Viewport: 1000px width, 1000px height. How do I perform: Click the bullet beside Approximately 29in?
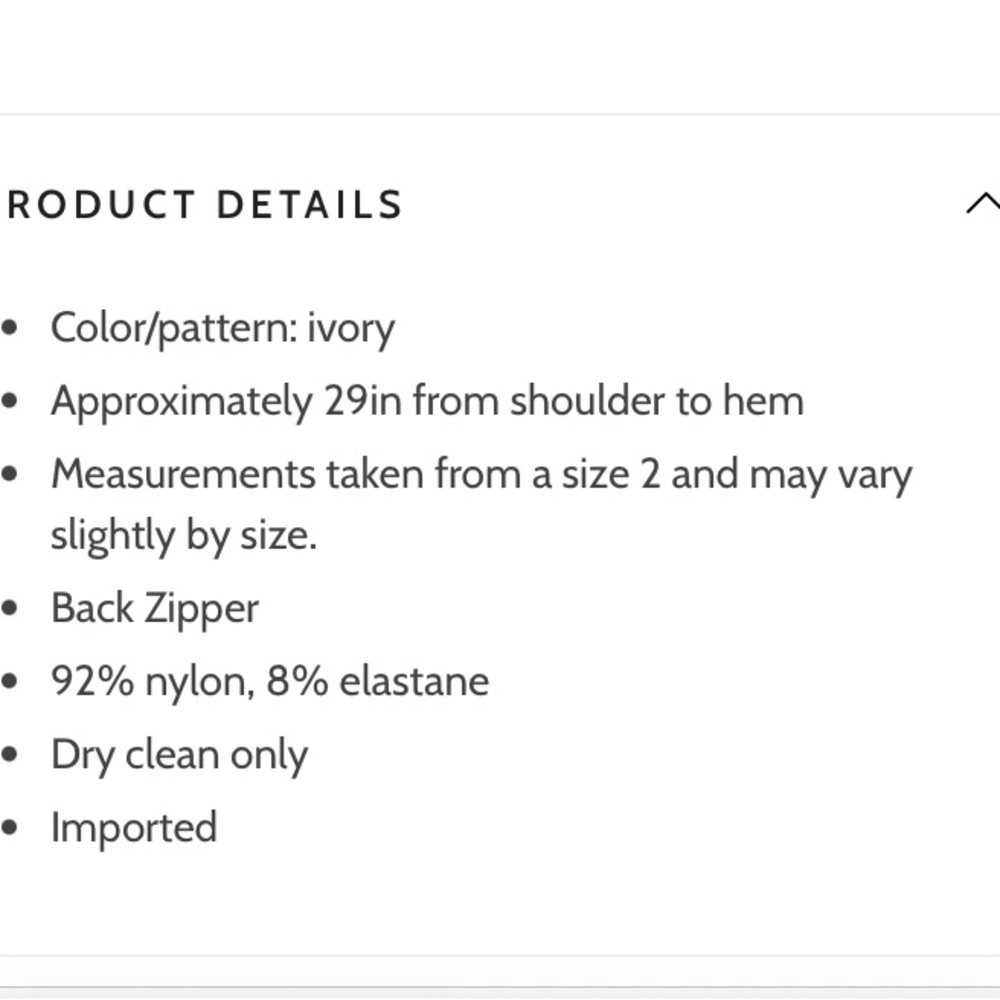coord(9,401)
